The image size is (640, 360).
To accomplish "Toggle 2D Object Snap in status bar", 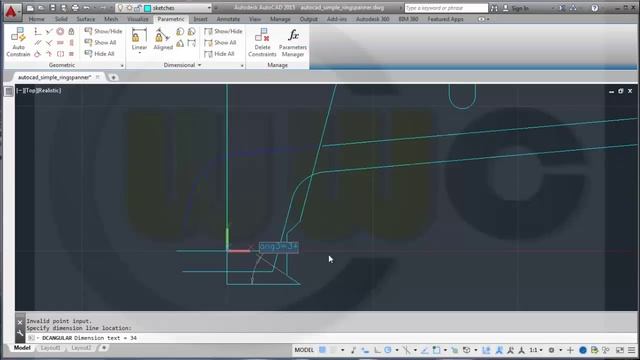I will [x=436, y=350].
